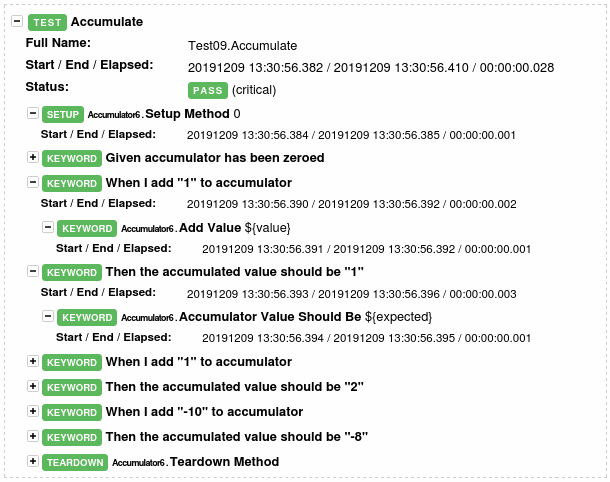The height and width of the screenshot is (482, 610).
Task: Collapse the Accumulate test section
Action: pos(17,21)
